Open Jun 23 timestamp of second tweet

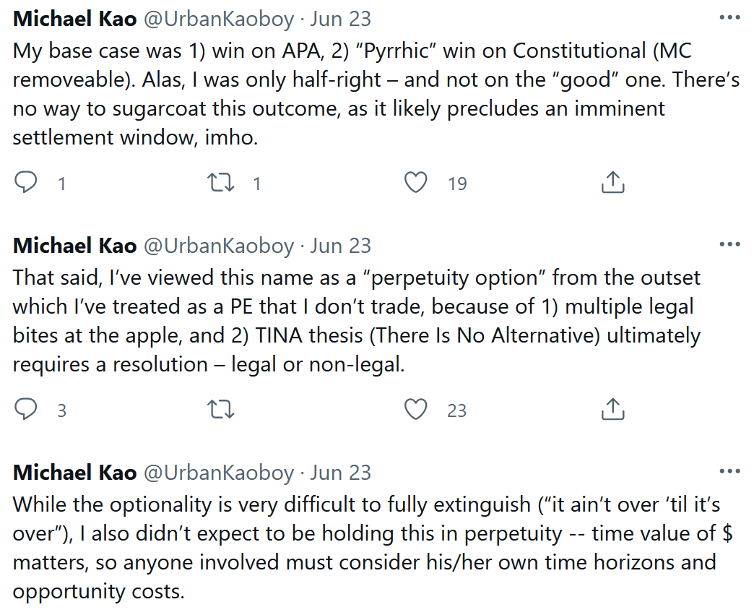(x=340, y=246)
